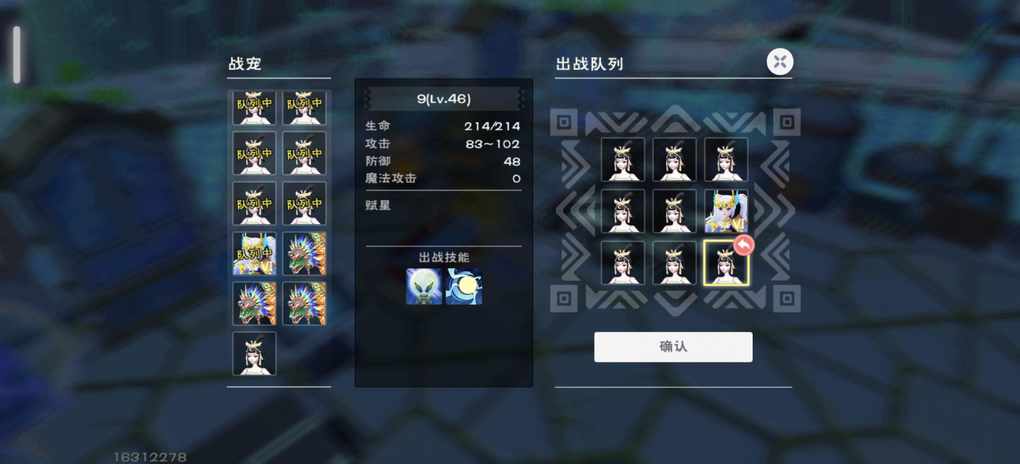Remove the highlighted pet via red return arrow
Viewport: 1020px width, 464px height.
[x=744, y=245]
